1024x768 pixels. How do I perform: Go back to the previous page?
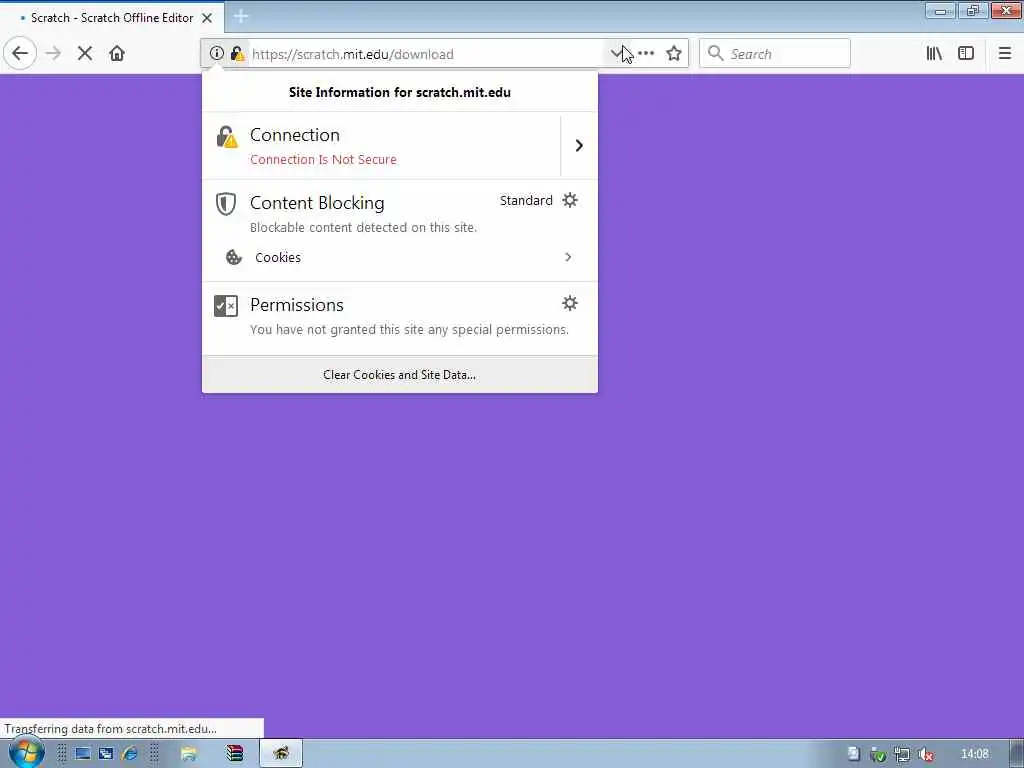20,54
